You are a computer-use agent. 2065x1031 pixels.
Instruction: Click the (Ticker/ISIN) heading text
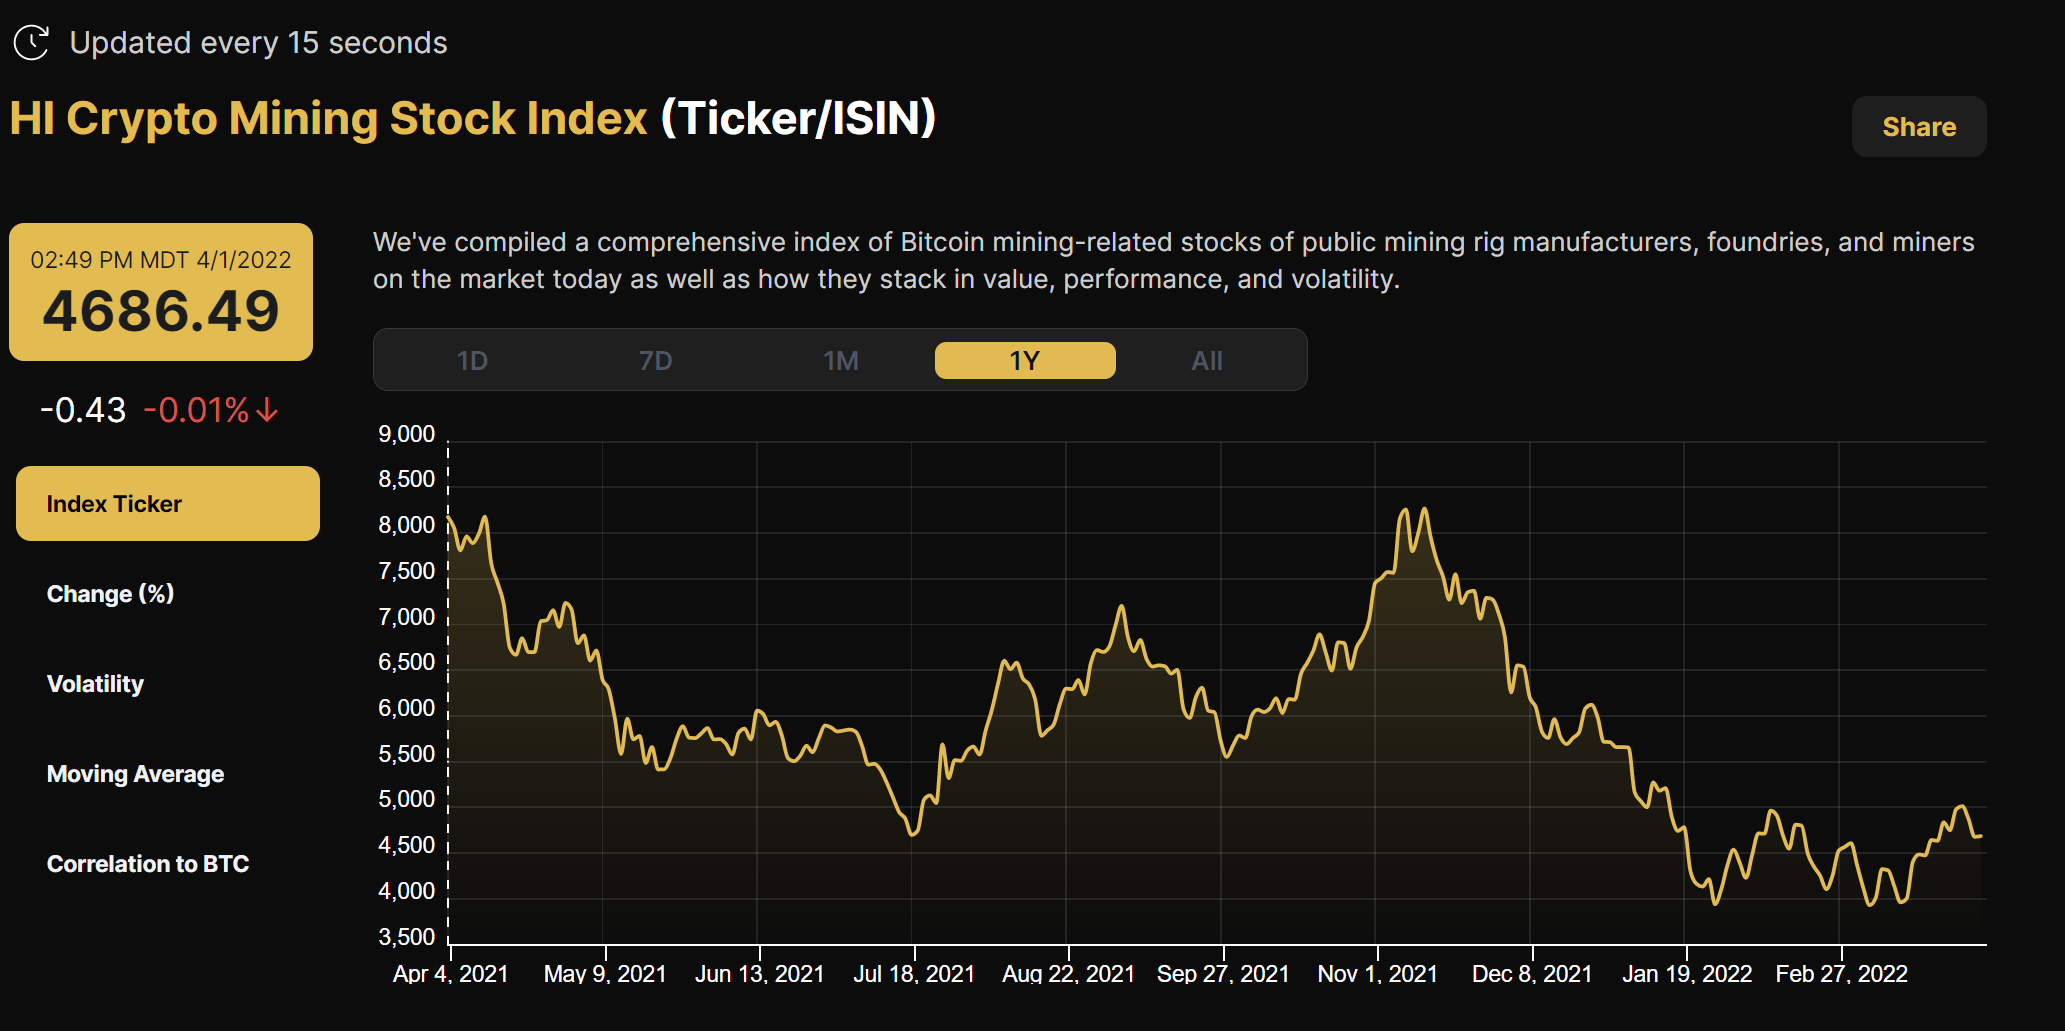point(798,118)
